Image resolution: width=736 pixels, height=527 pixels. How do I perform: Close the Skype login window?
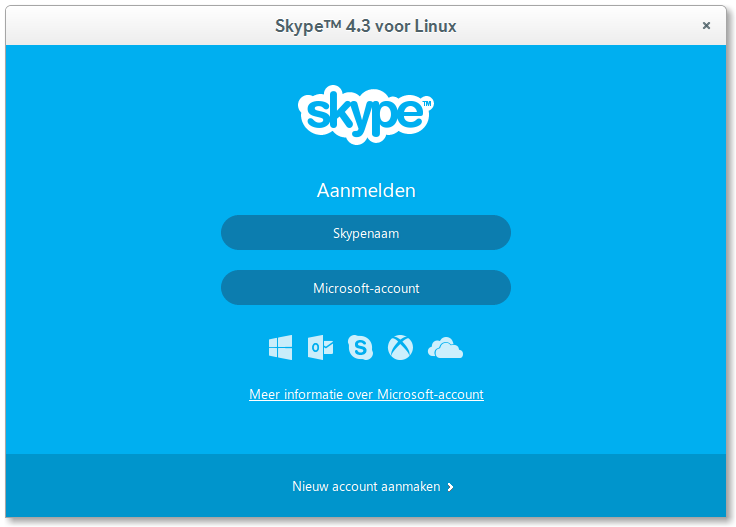706,26
